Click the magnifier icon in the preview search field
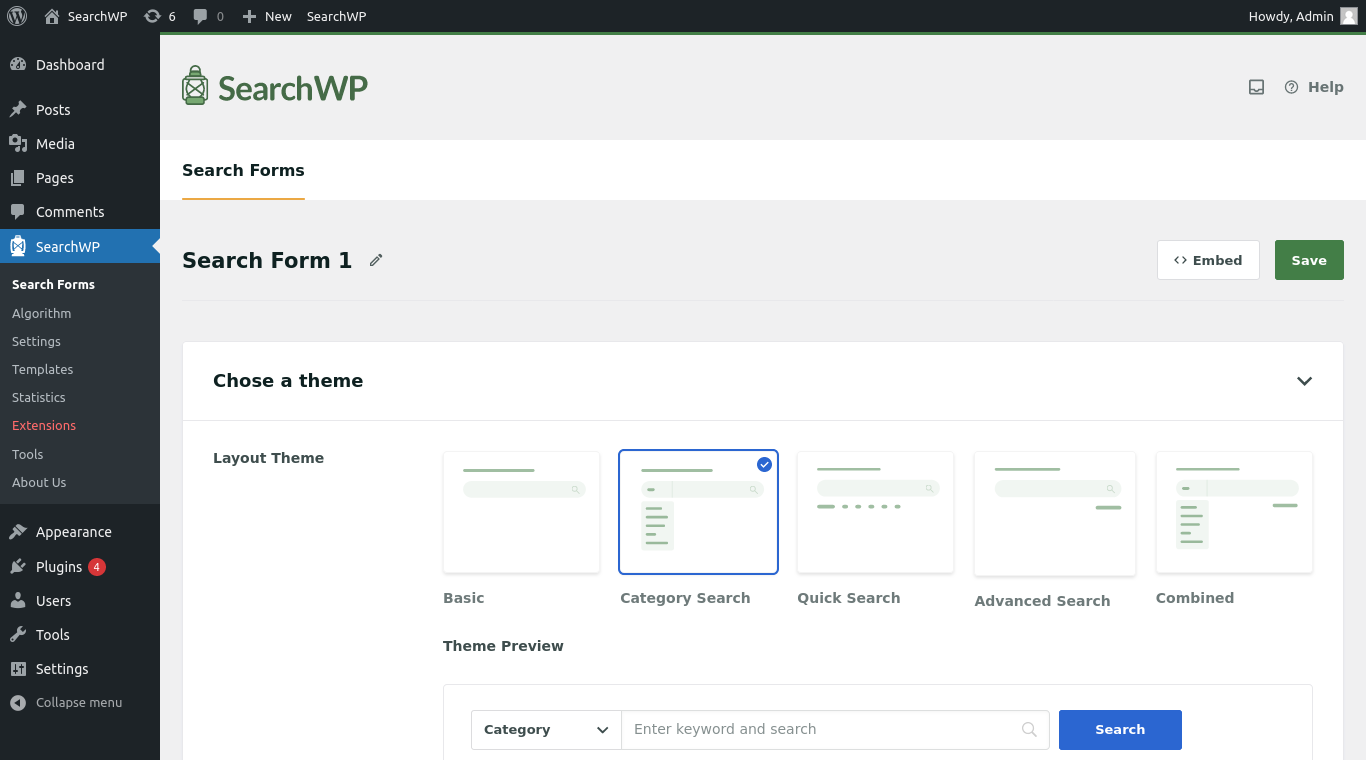Screen dimensions: 1366x760 click(x=1029, y=730)
